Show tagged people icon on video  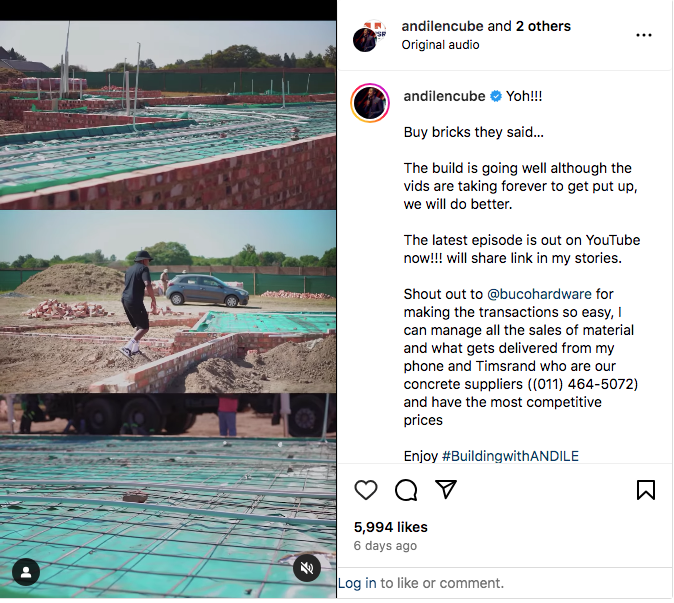(26, 572)
